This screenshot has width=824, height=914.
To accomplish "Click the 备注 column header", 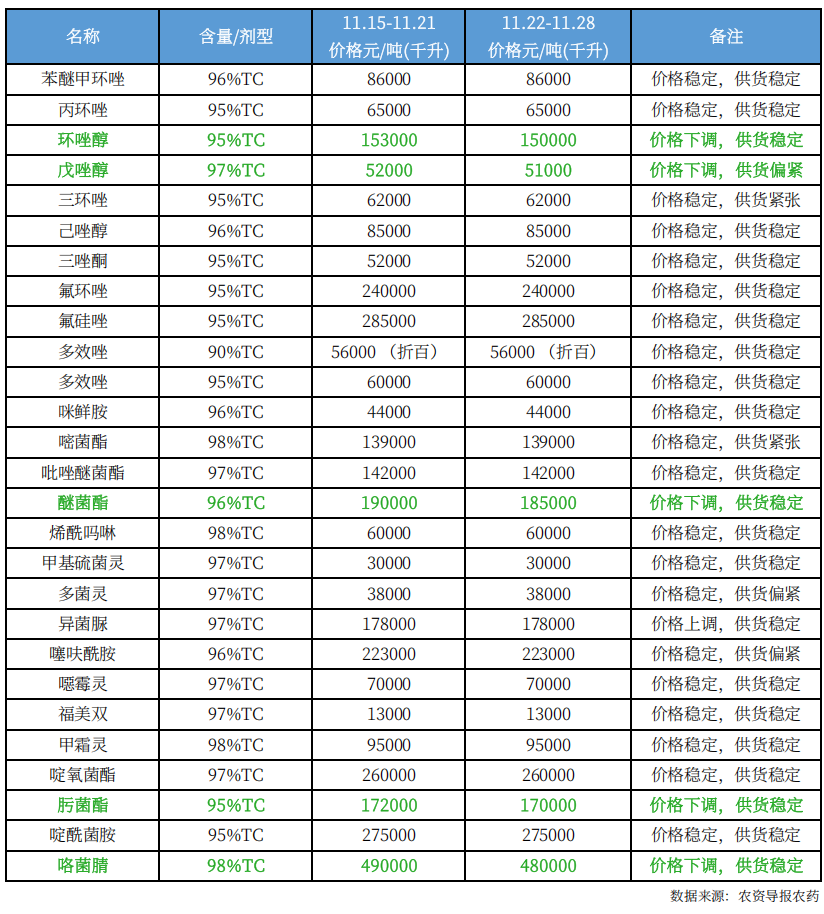I will (726, 36).
